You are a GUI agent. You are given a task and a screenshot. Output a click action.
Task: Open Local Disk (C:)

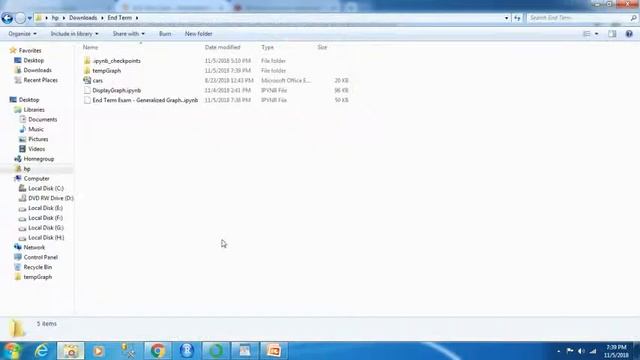[46, 188]
